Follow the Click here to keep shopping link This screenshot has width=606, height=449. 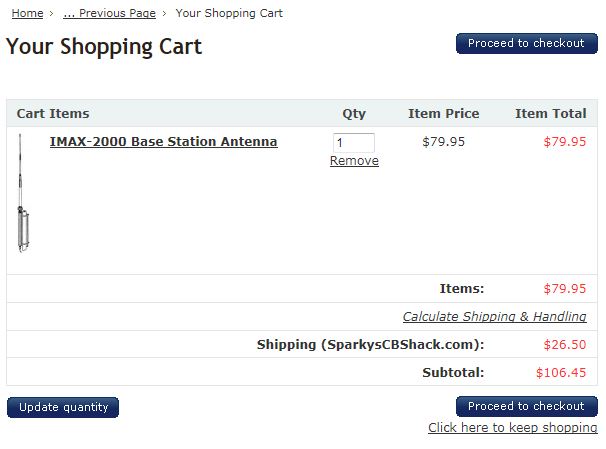[x=512, y=428]
